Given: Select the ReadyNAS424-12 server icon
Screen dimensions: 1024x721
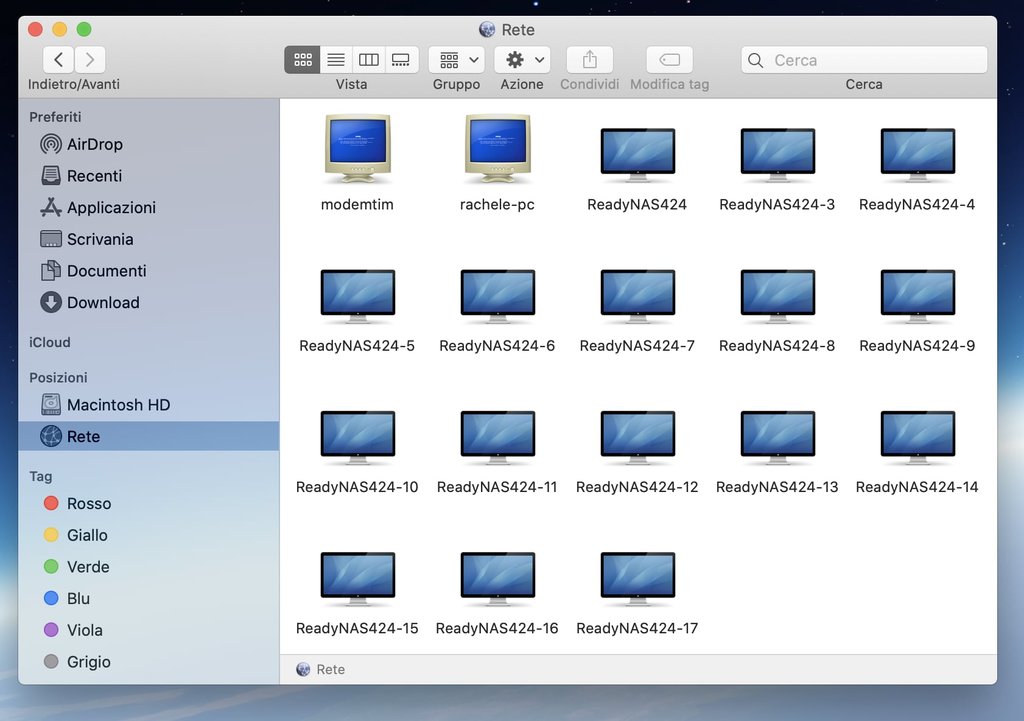Looking at the screenshot, I should (637, 438).
